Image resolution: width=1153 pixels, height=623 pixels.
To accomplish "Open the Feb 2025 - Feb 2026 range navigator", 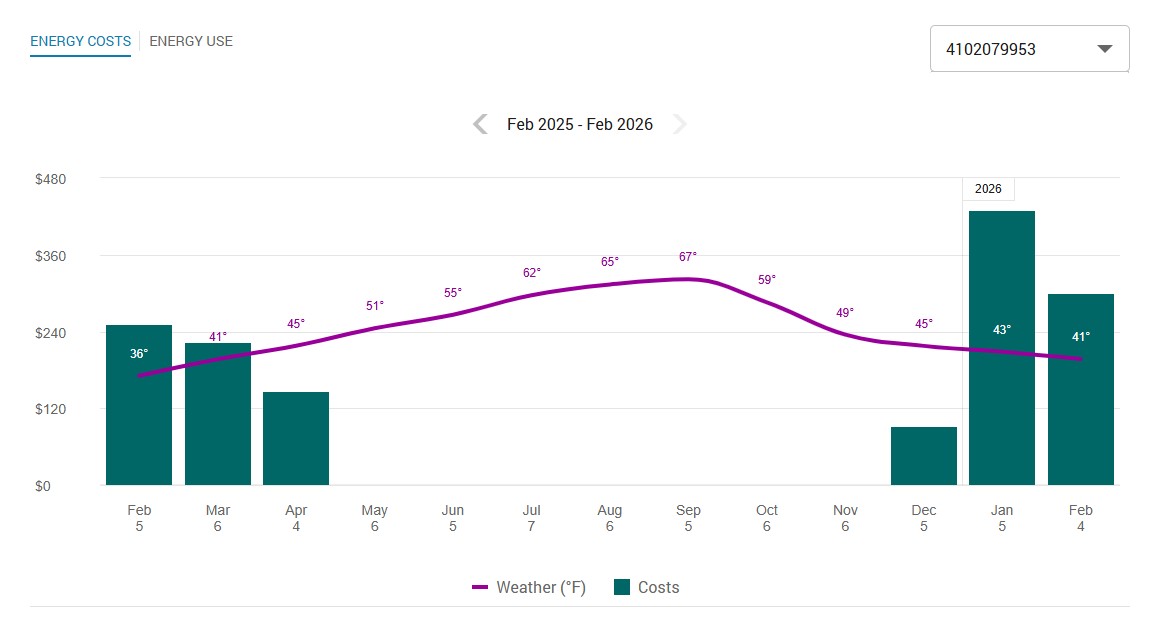I will (580, 123).
